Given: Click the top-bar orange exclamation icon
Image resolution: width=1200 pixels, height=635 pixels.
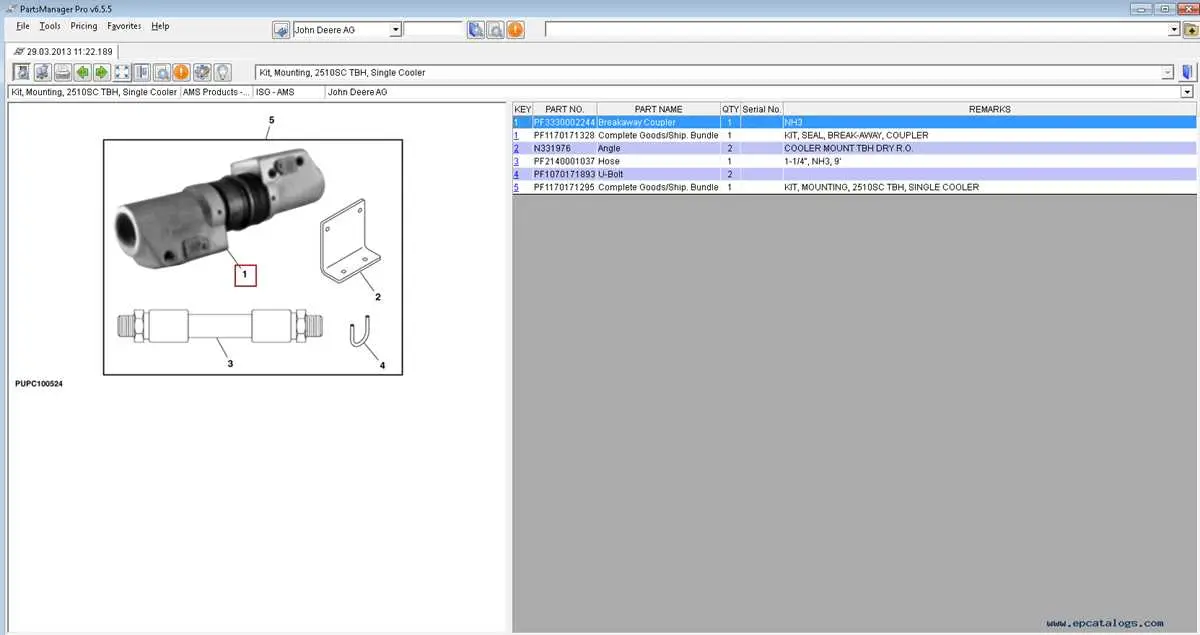Looking at the screenshot, I should (x=515, y=30).
